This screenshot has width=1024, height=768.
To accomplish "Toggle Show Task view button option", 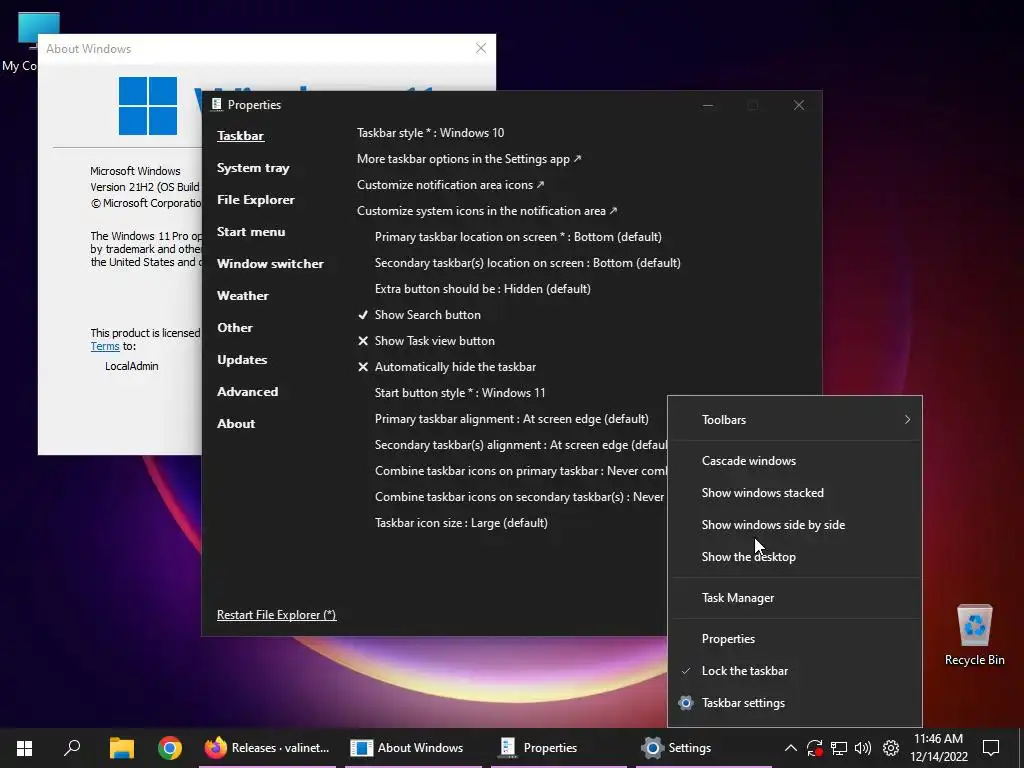I will [x=426, y=341].
